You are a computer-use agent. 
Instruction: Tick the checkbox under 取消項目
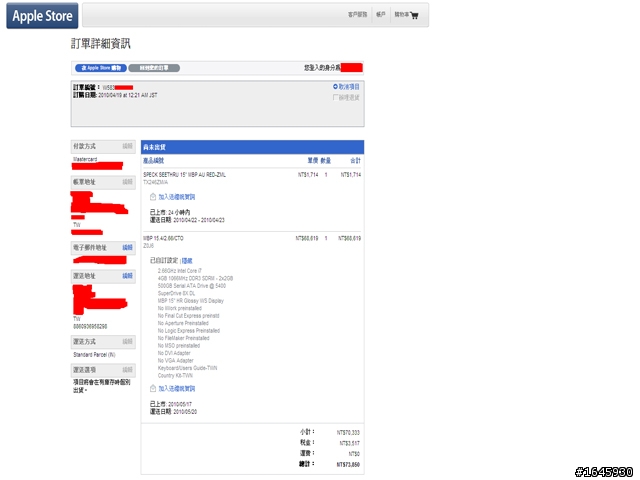point(335,97)
